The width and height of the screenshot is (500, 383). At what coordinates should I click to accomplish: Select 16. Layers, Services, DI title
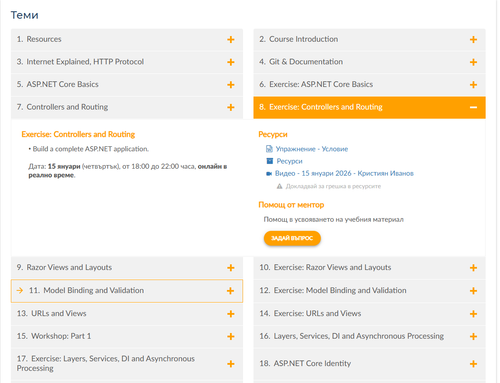click(352, 336)
